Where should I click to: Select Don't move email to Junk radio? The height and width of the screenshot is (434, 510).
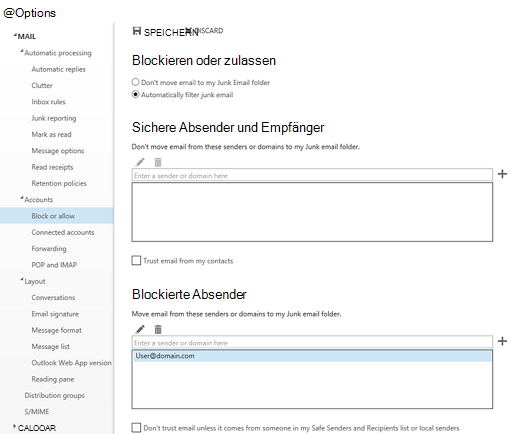coord(135,82)
